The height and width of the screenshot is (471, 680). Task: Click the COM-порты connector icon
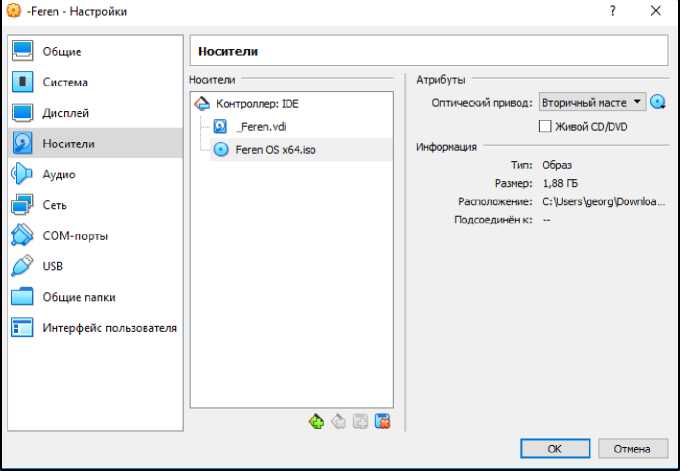[x=22, y=236]
